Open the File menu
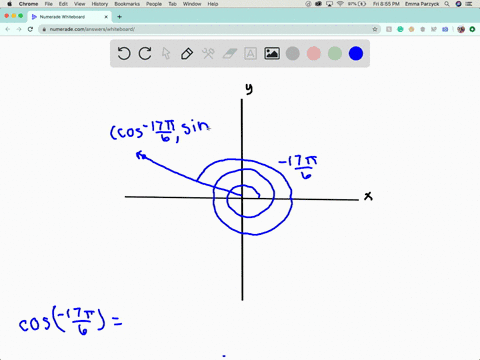480x360 pixels. (x=49, y=4)
